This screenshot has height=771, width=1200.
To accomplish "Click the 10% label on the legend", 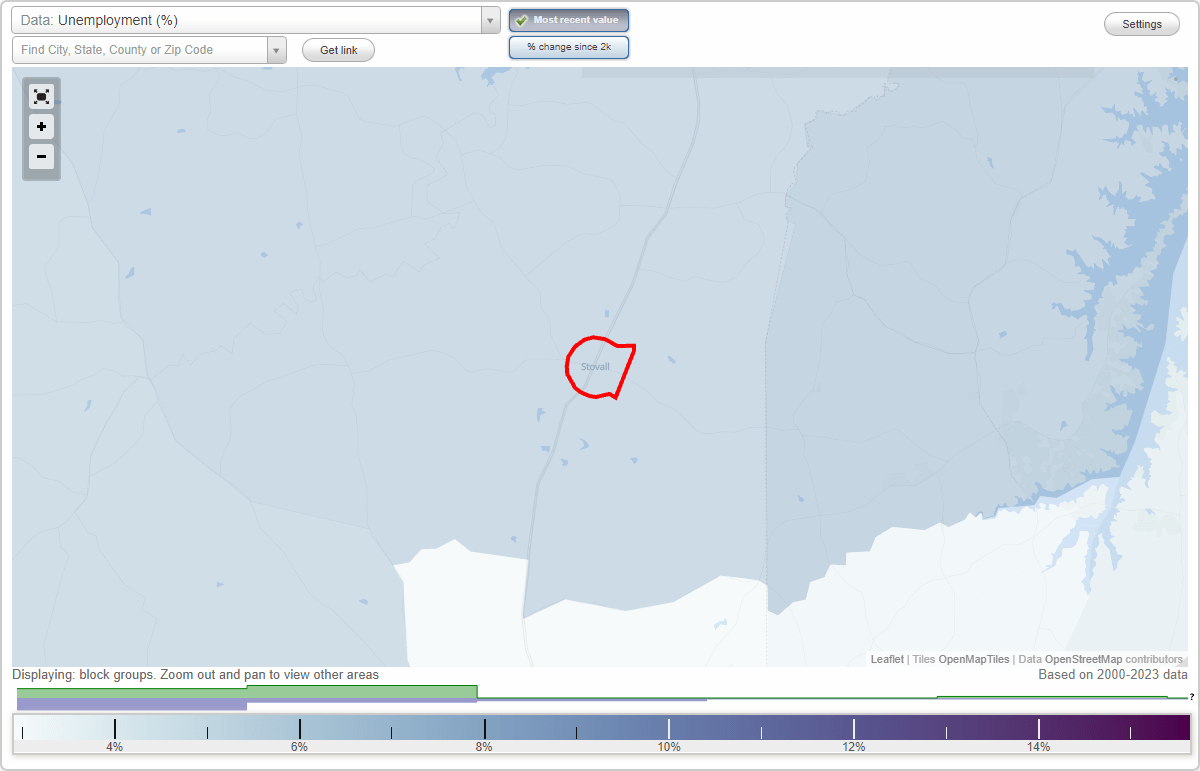I will [x=669, y=747].
